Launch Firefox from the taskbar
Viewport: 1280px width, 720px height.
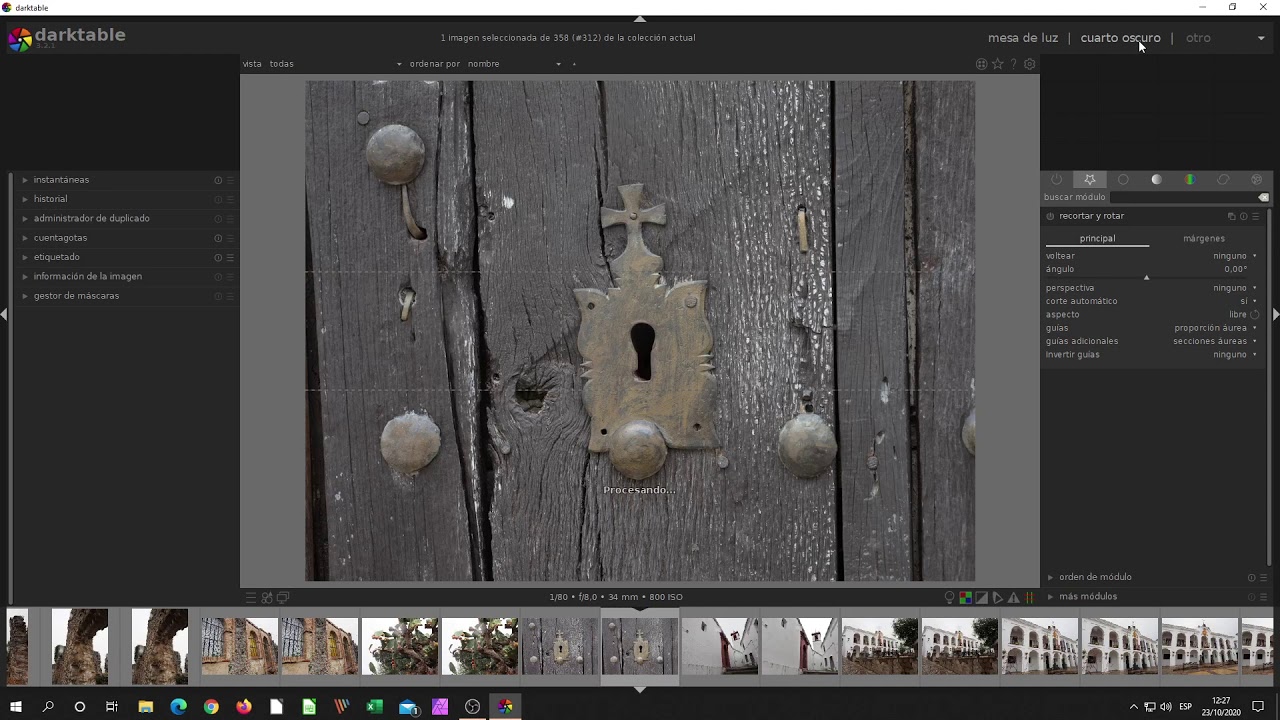[x=244, y=707]
